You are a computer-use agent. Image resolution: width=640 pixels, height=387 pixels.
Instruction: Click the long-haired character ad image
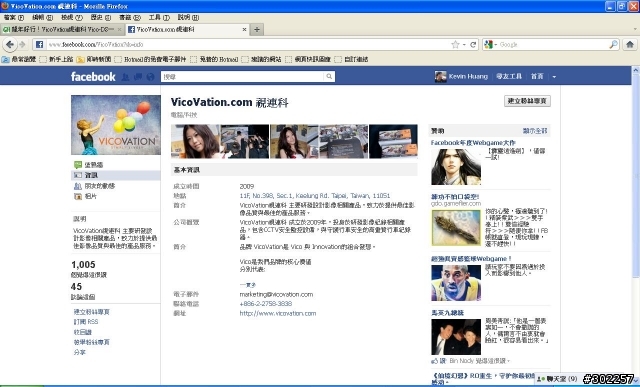tap(456, 167)
